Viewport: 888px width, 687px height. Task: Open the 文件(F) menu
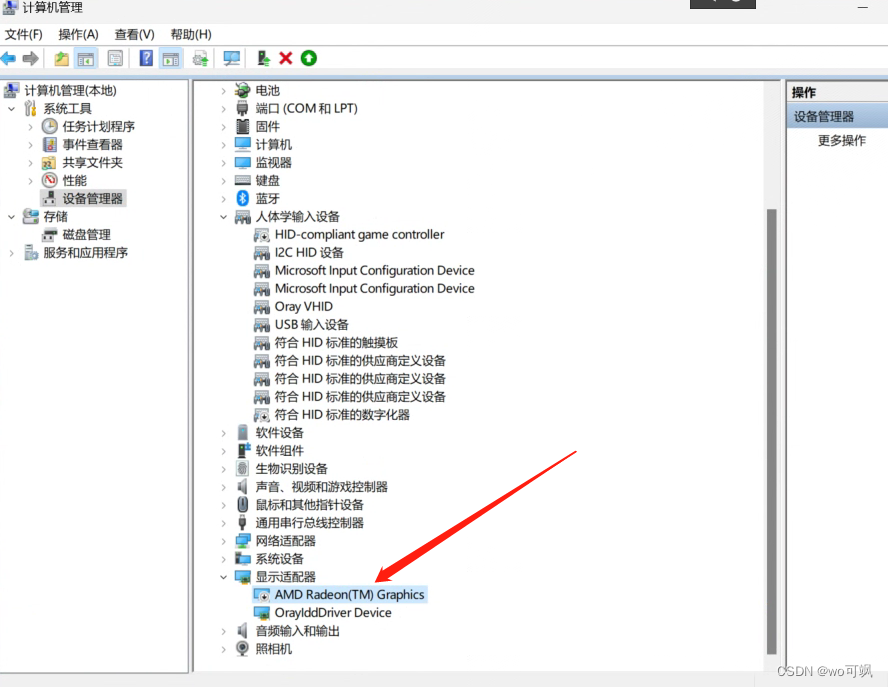click(x=24, y=35)
